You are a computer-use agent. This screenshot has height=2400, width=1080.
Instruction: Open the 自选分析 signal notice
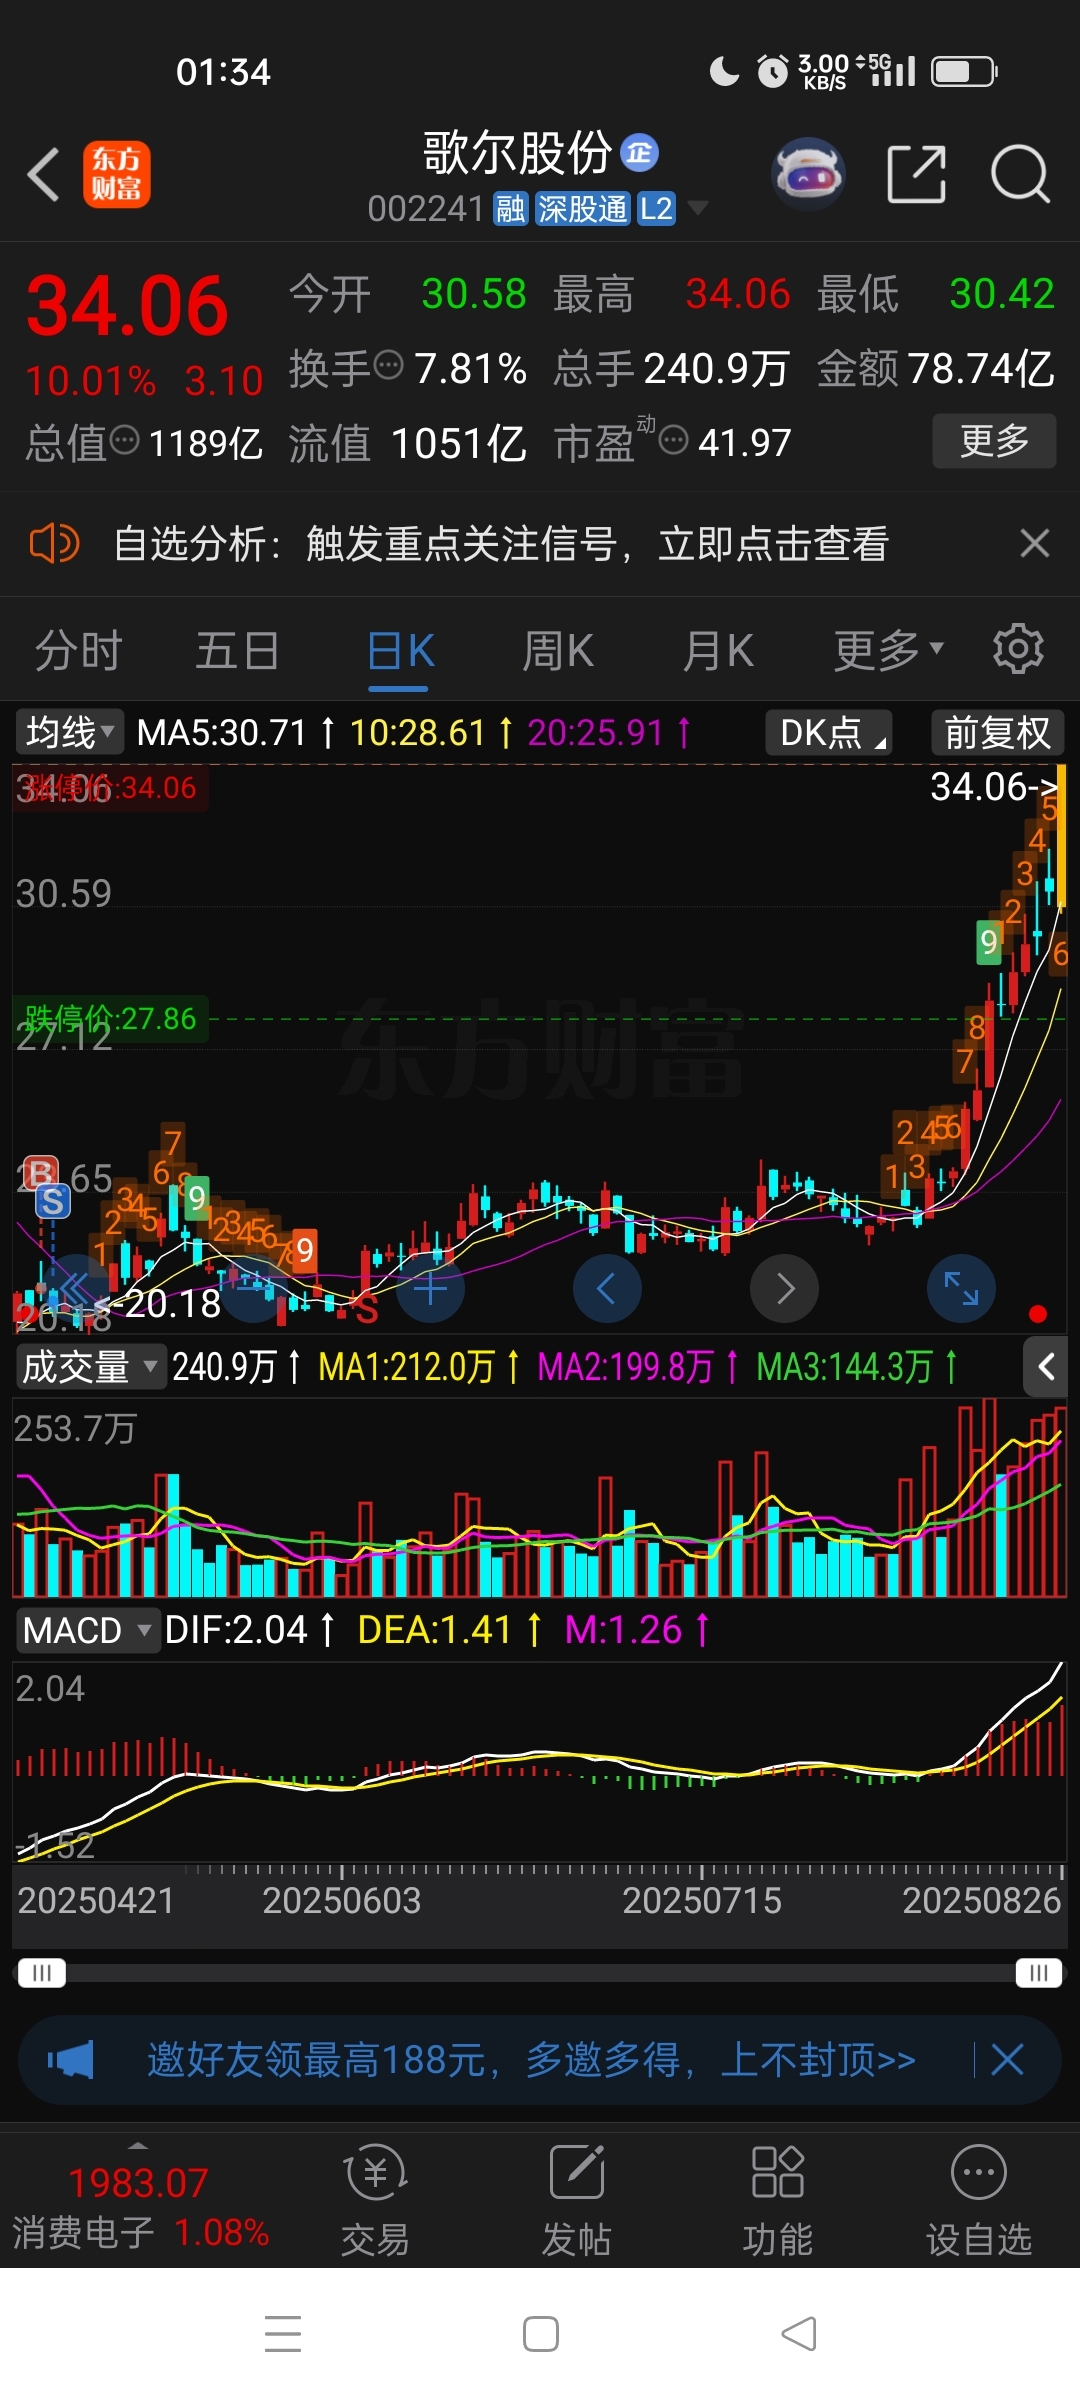(x=500, y=544)
